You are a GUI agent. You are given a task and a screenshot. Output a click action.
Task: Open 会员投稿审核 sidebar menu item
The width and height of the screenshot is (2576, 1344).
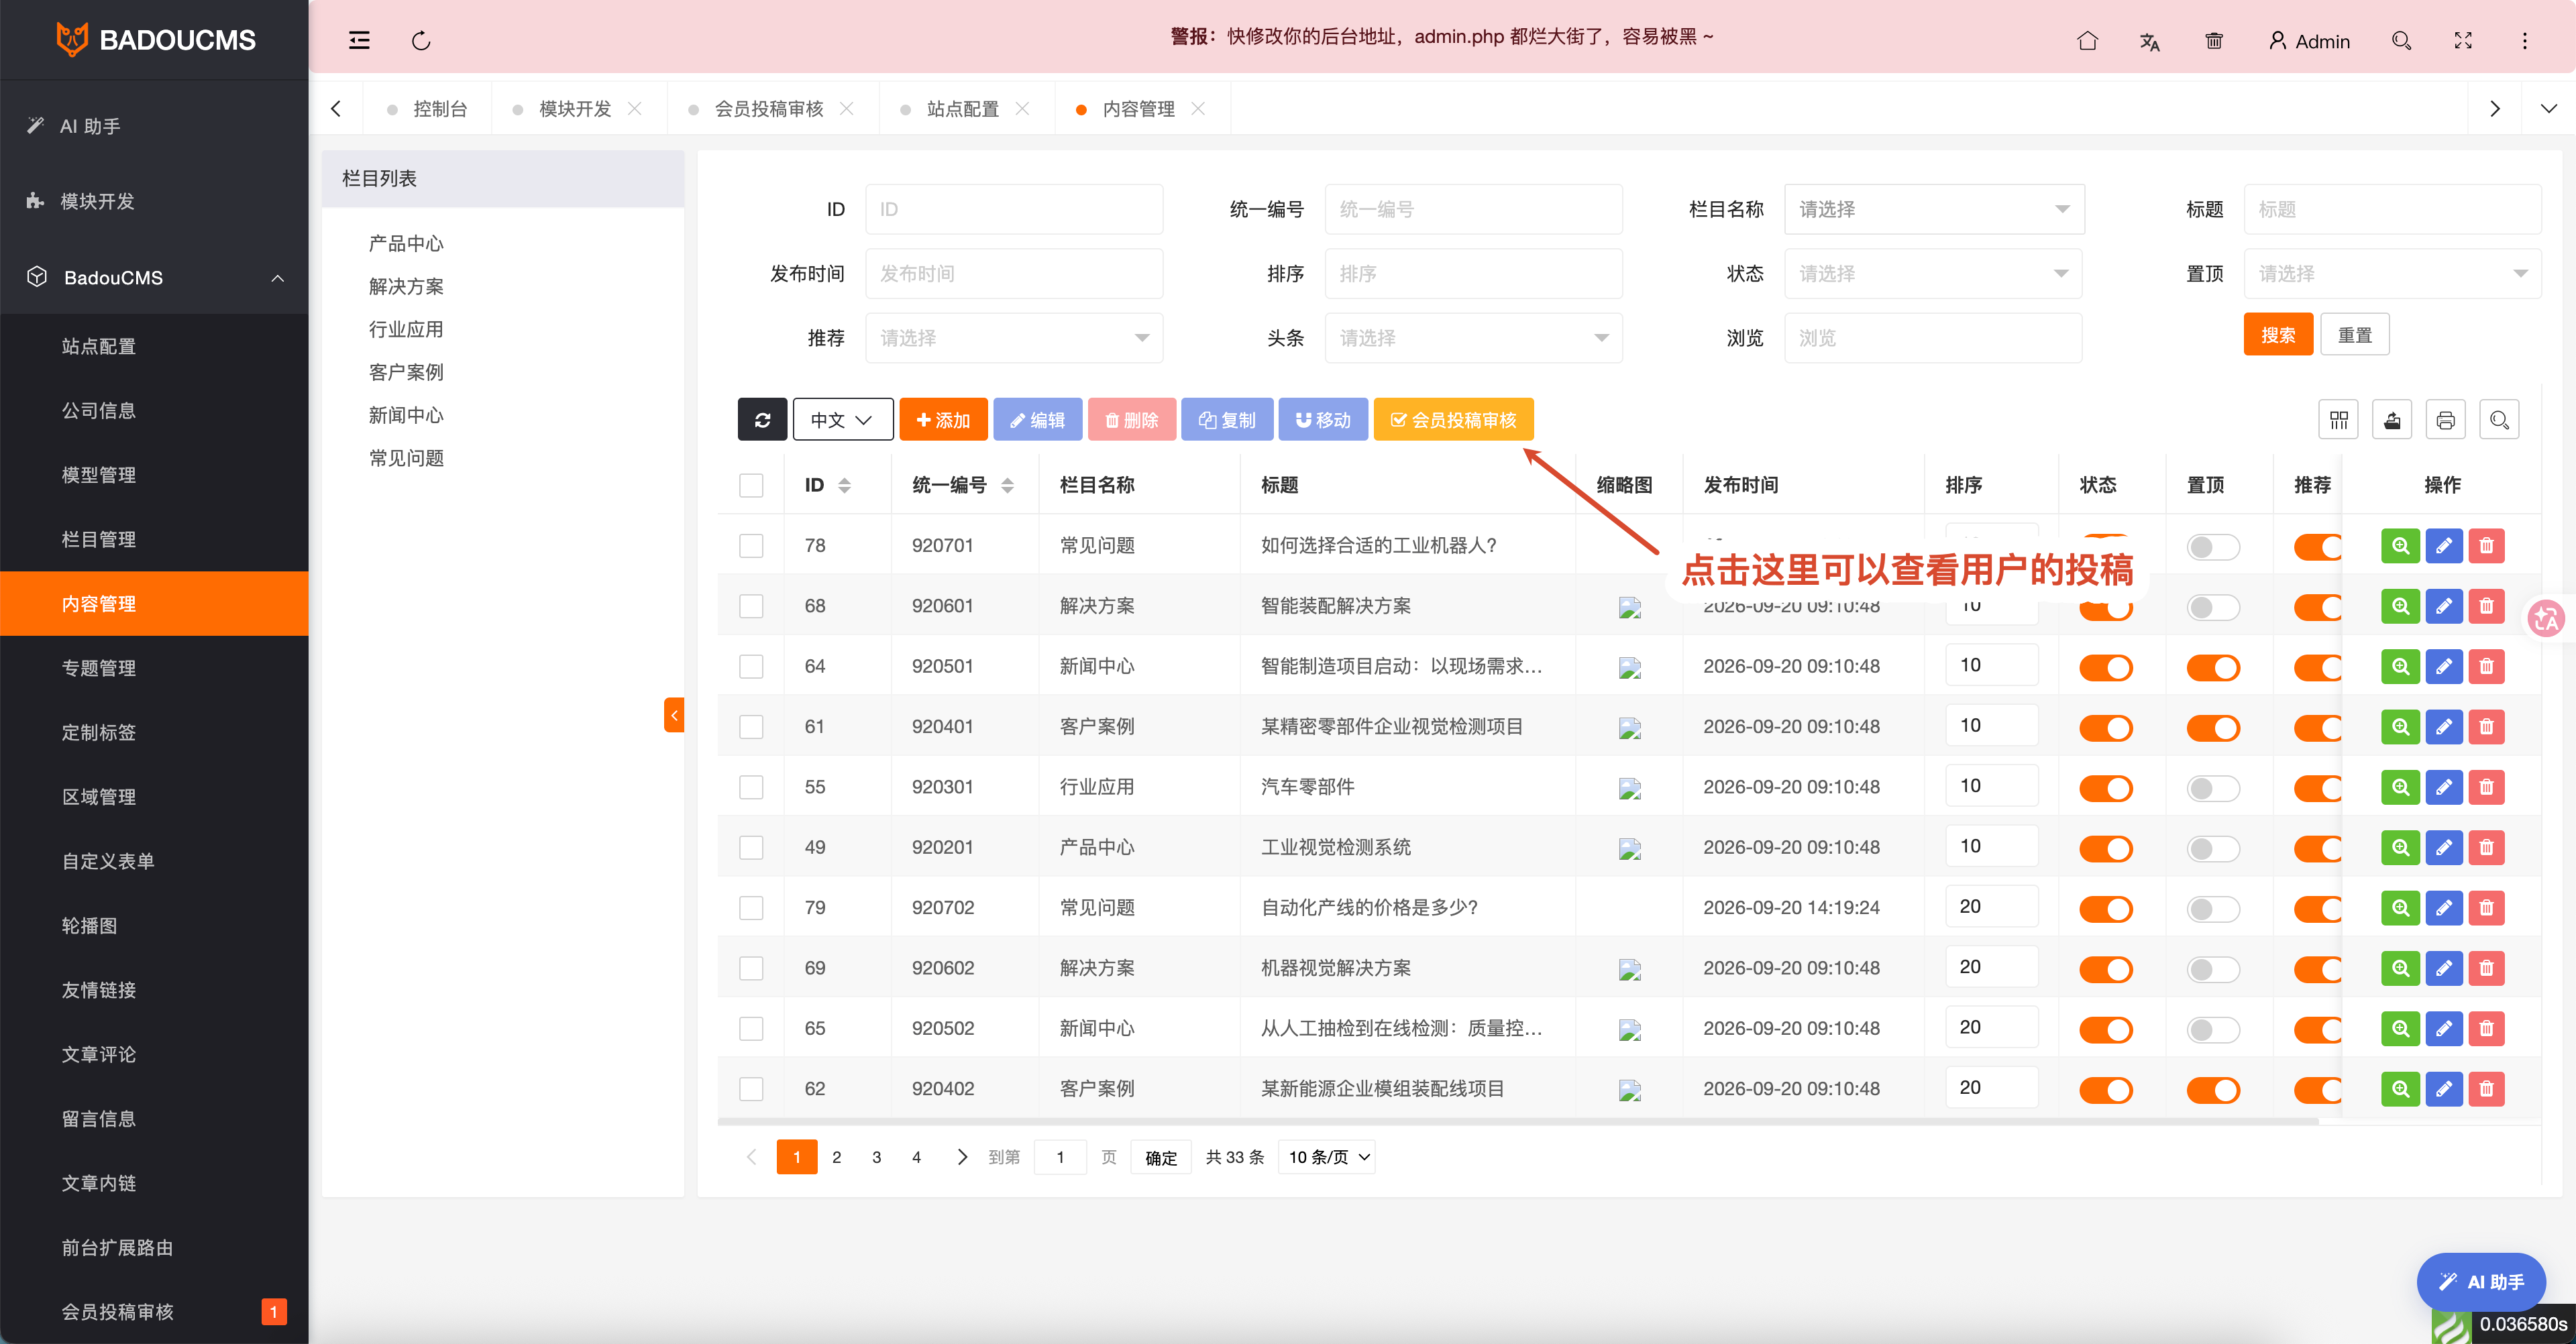[154, 1311]
